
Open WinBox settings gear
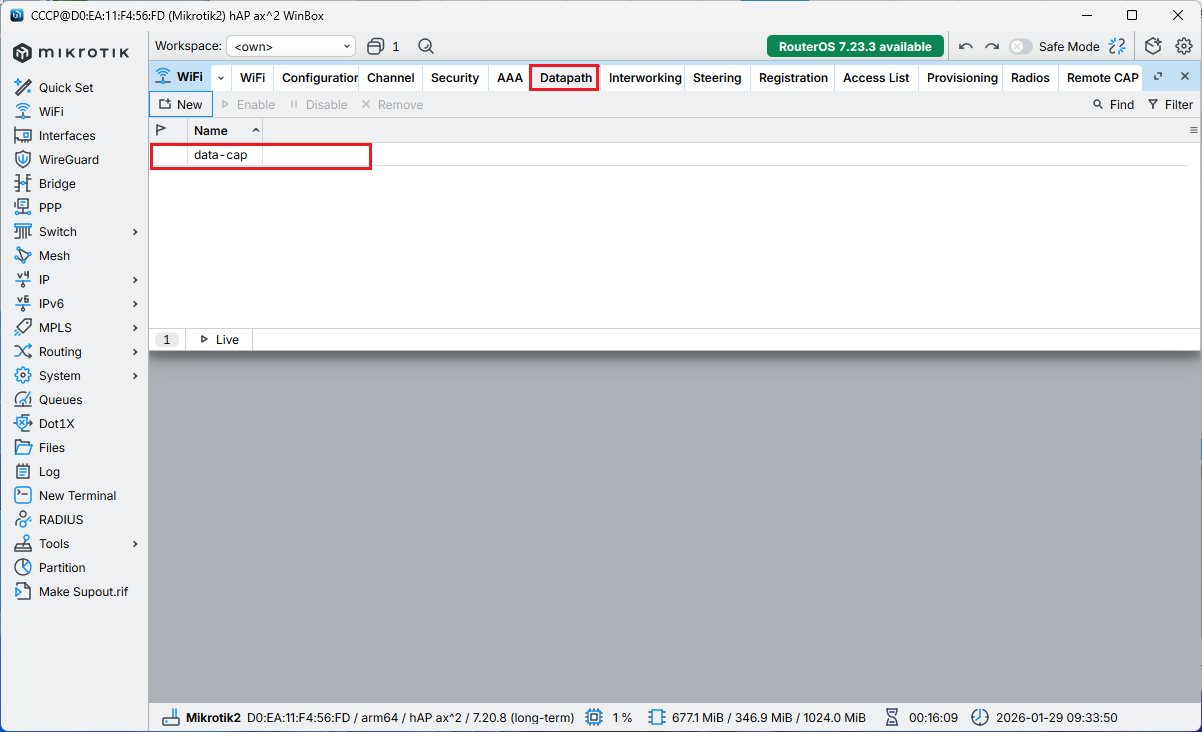tap(1183, 46)
